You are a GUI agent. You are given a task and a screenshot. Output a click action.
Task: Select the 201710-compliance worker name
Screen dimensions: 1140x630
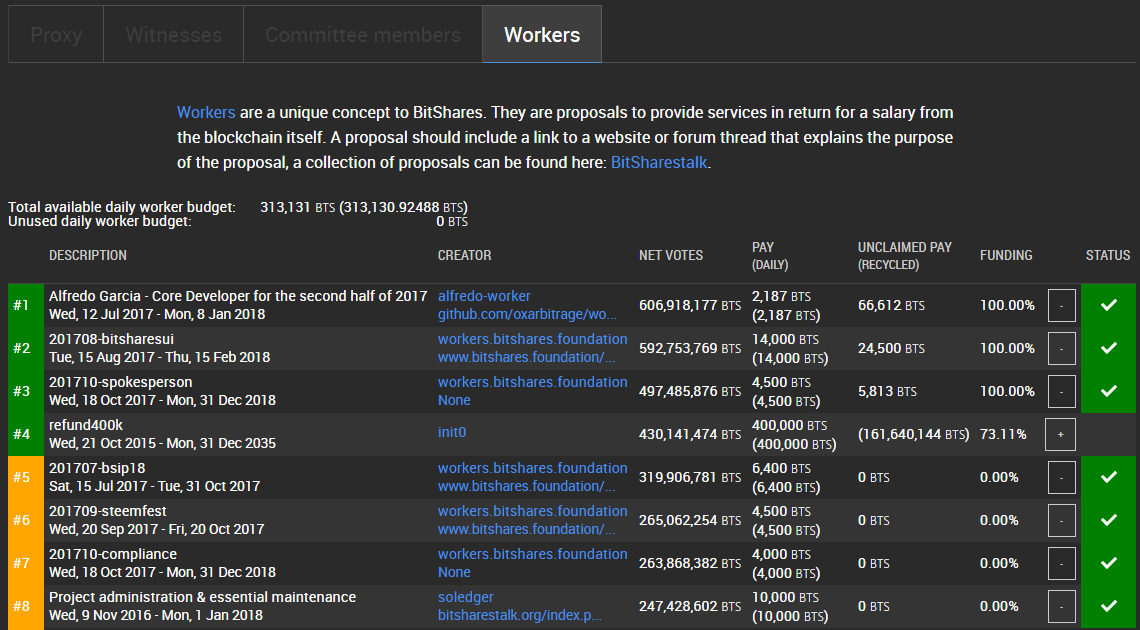point(113,554)
